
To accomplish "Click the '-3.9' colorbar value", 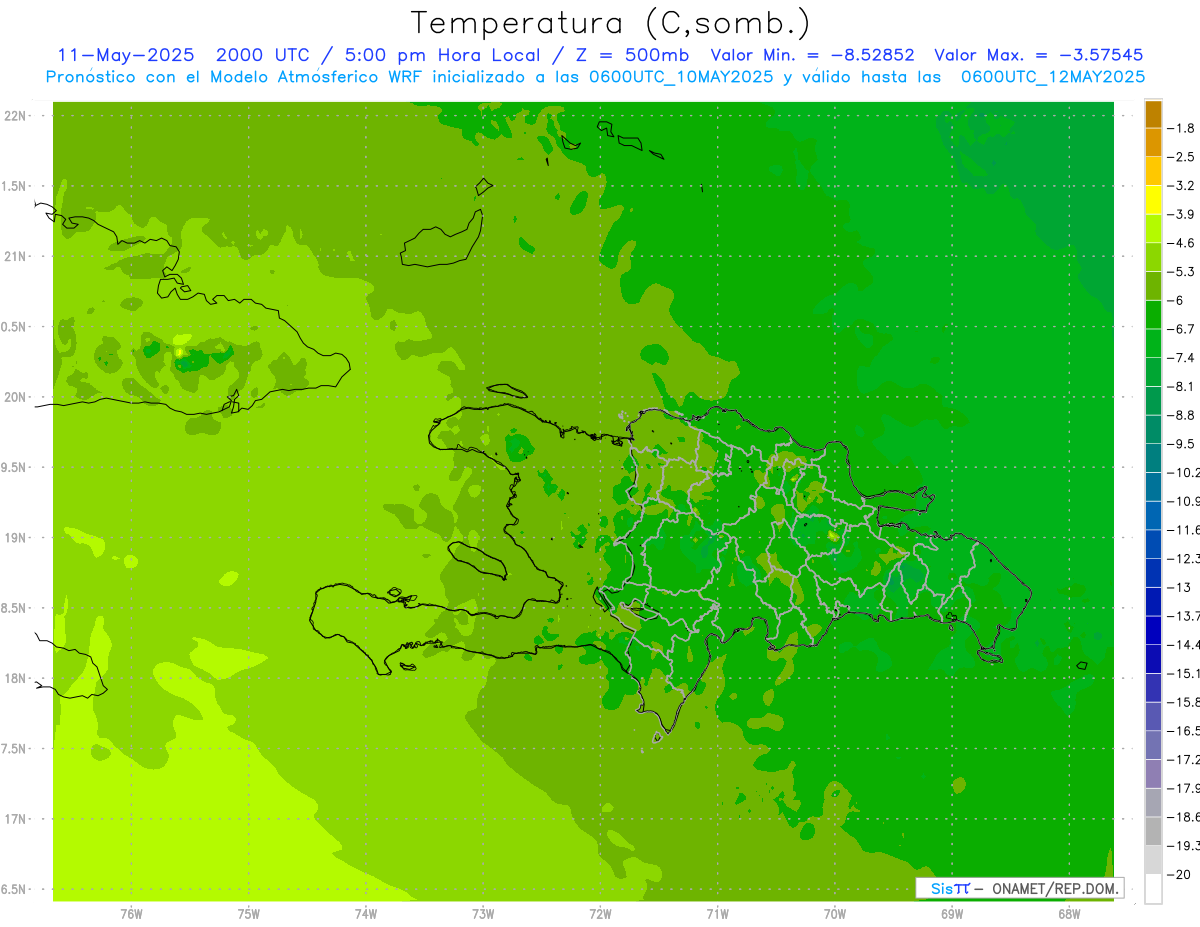I will (1181, 214).
